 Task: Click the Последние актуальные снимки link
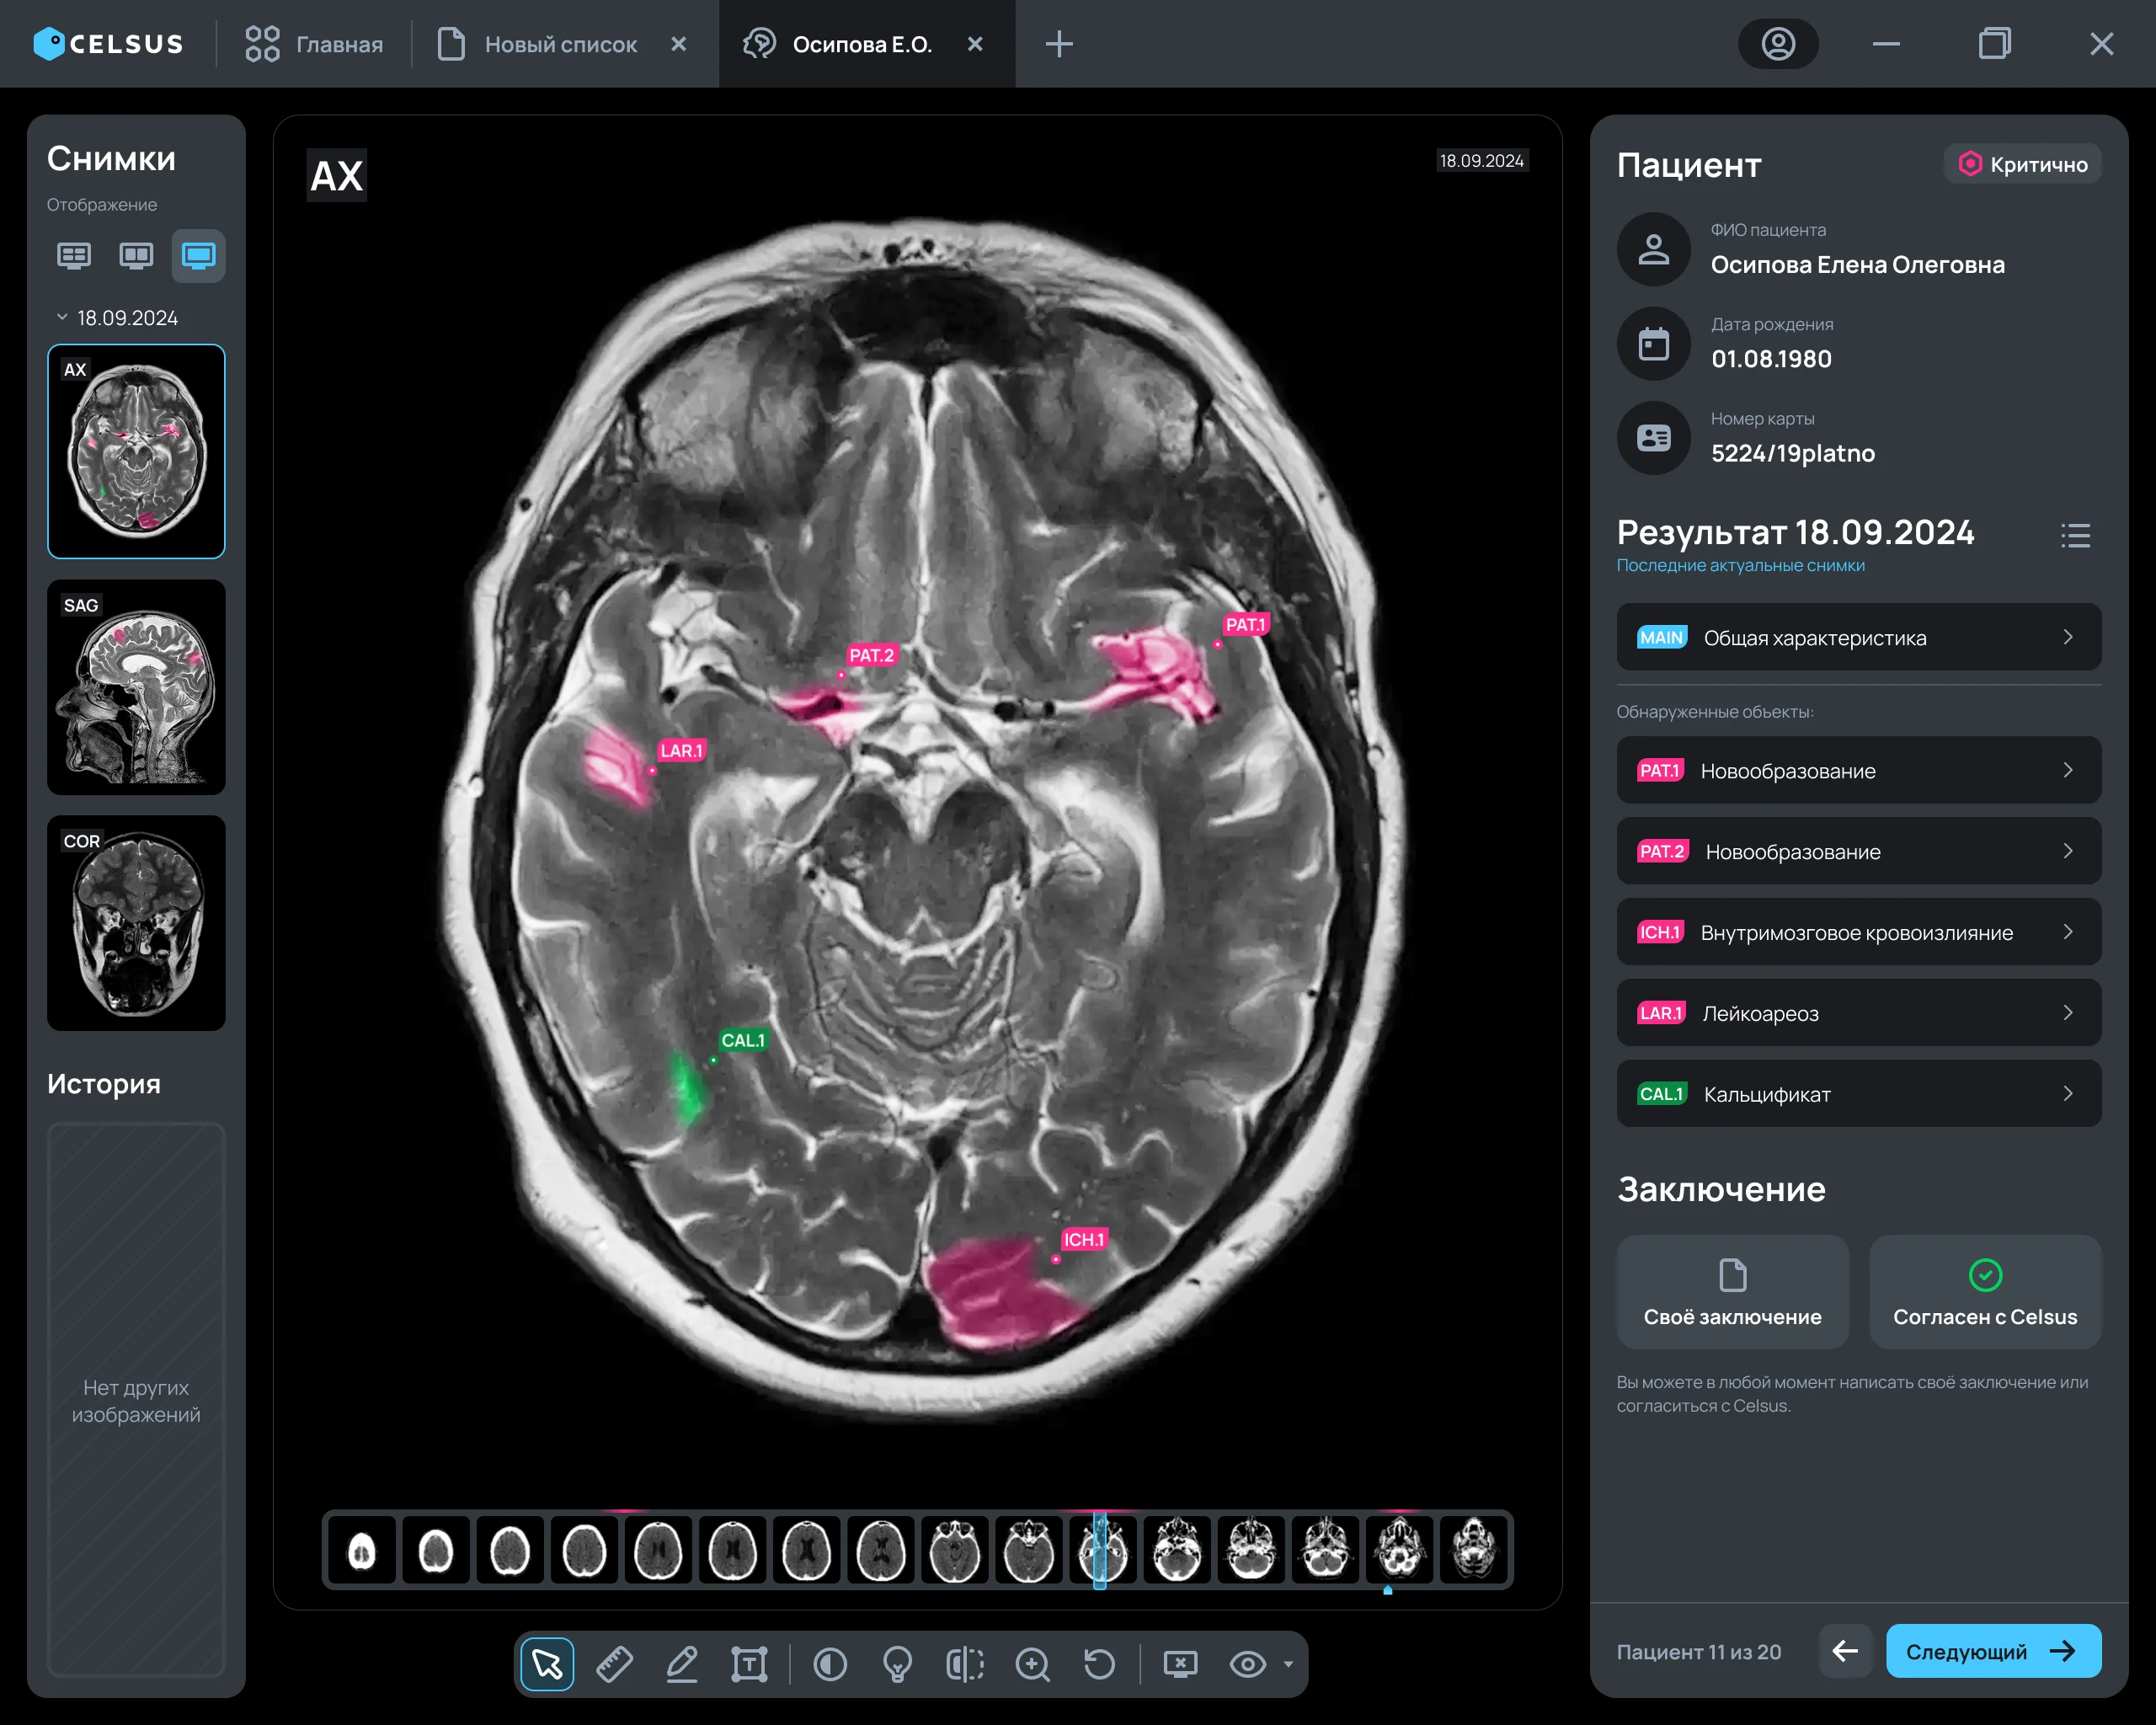tap(1740, 565)
